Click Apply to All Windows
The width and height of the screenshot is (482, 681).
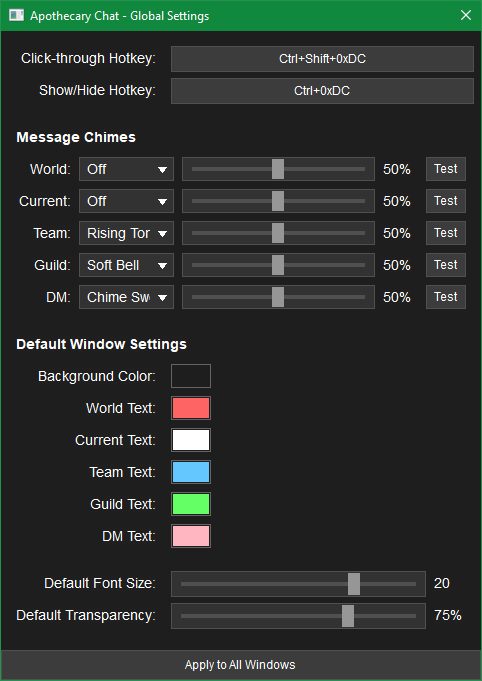pos(241,665)
